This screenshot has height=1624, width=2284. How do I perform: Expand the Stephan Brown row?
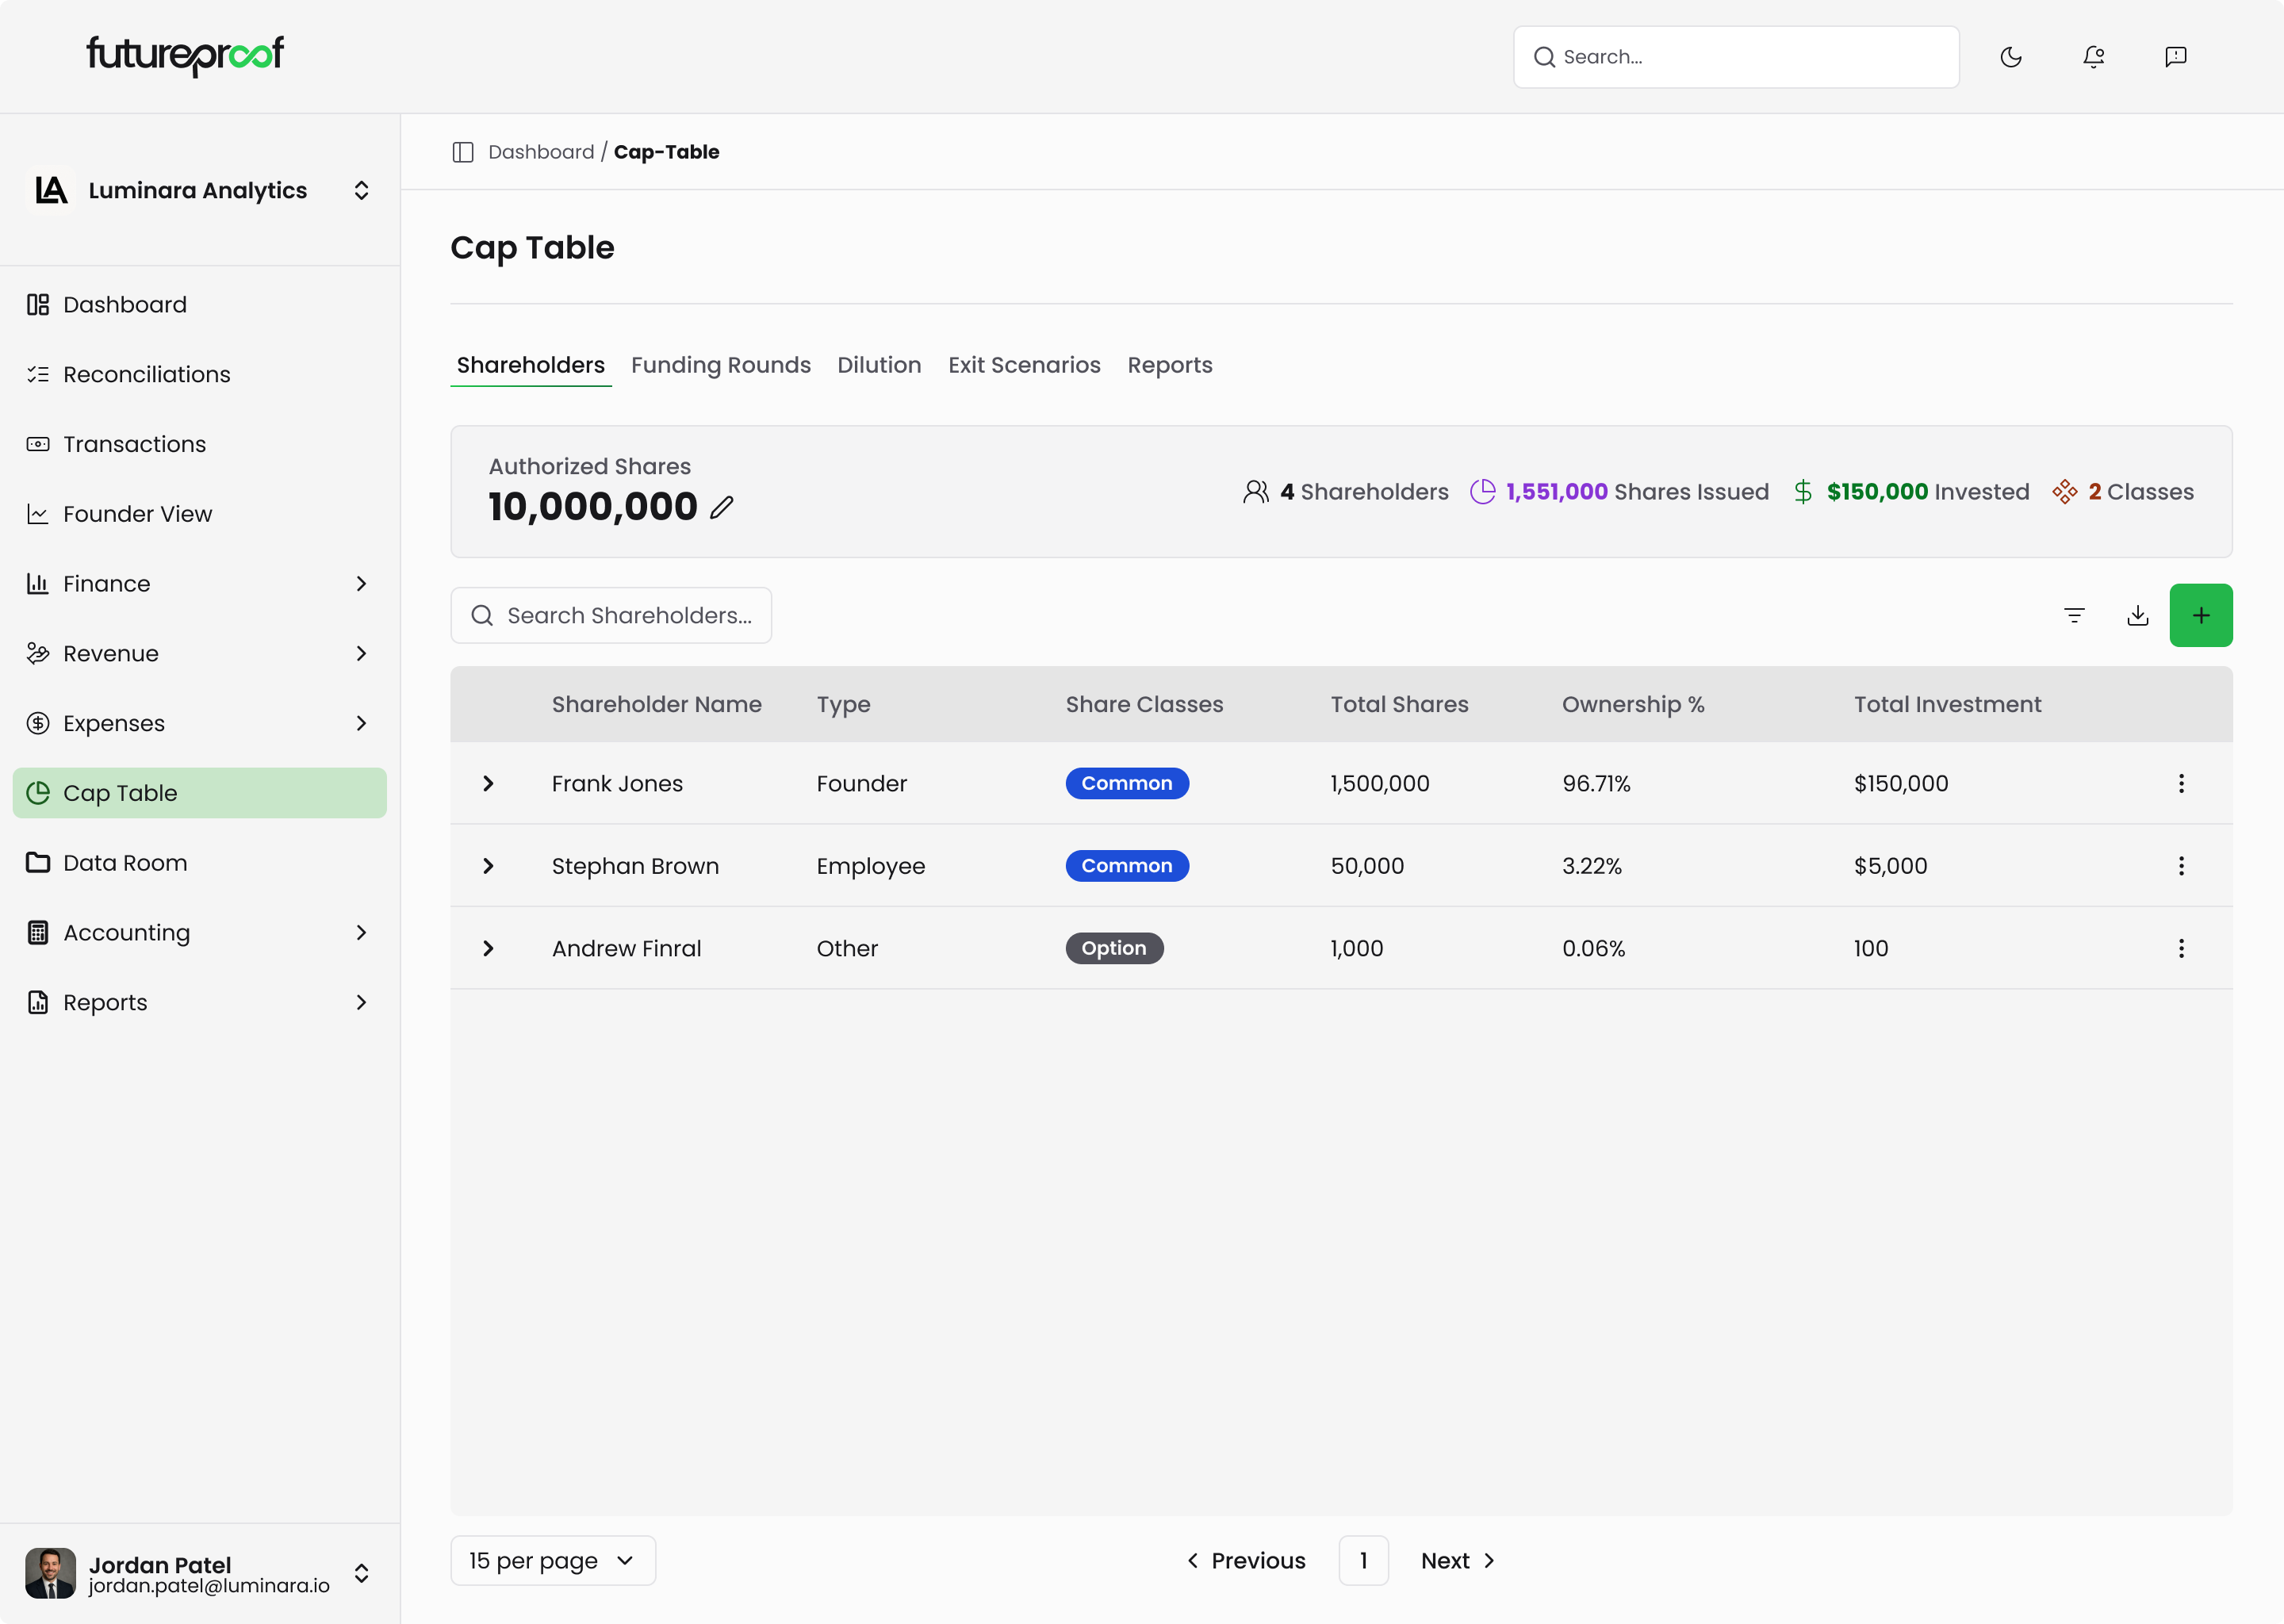coord(488,866)
